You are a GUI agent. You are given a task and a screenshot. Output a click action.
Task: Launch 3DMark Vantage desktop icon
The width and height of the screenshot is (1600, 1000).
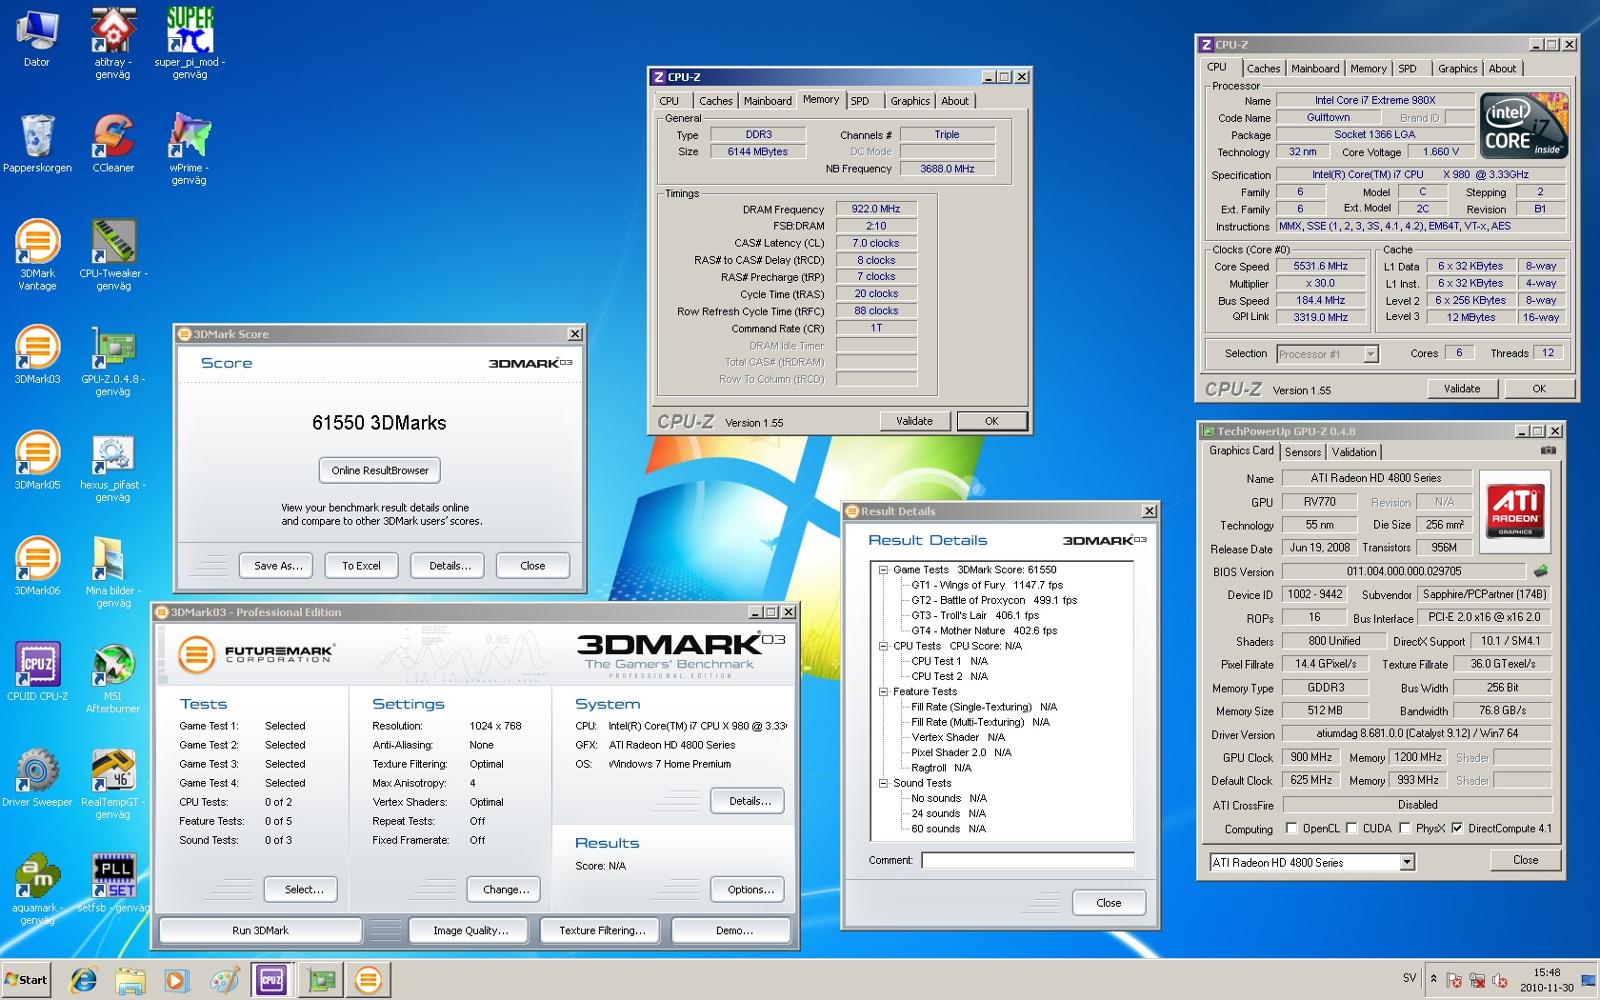37,255
